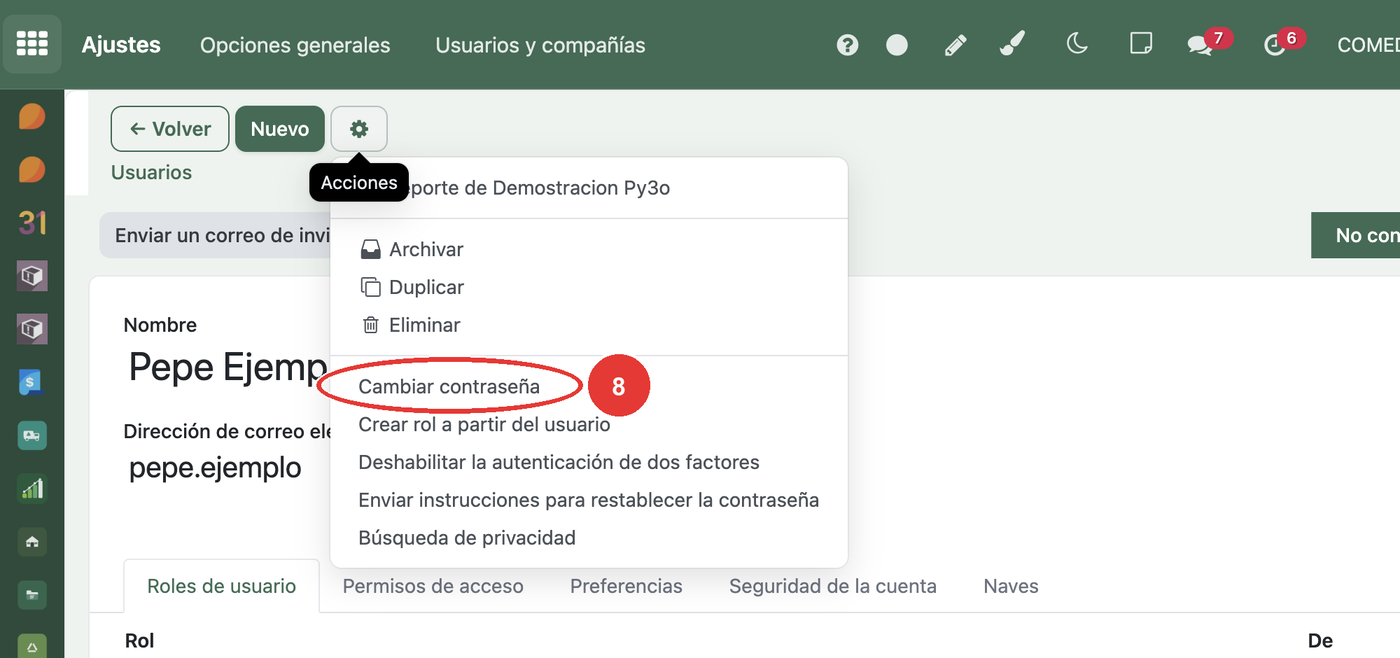
Task: Open the bar chart sidebar app icon
Action: (32, 488)
